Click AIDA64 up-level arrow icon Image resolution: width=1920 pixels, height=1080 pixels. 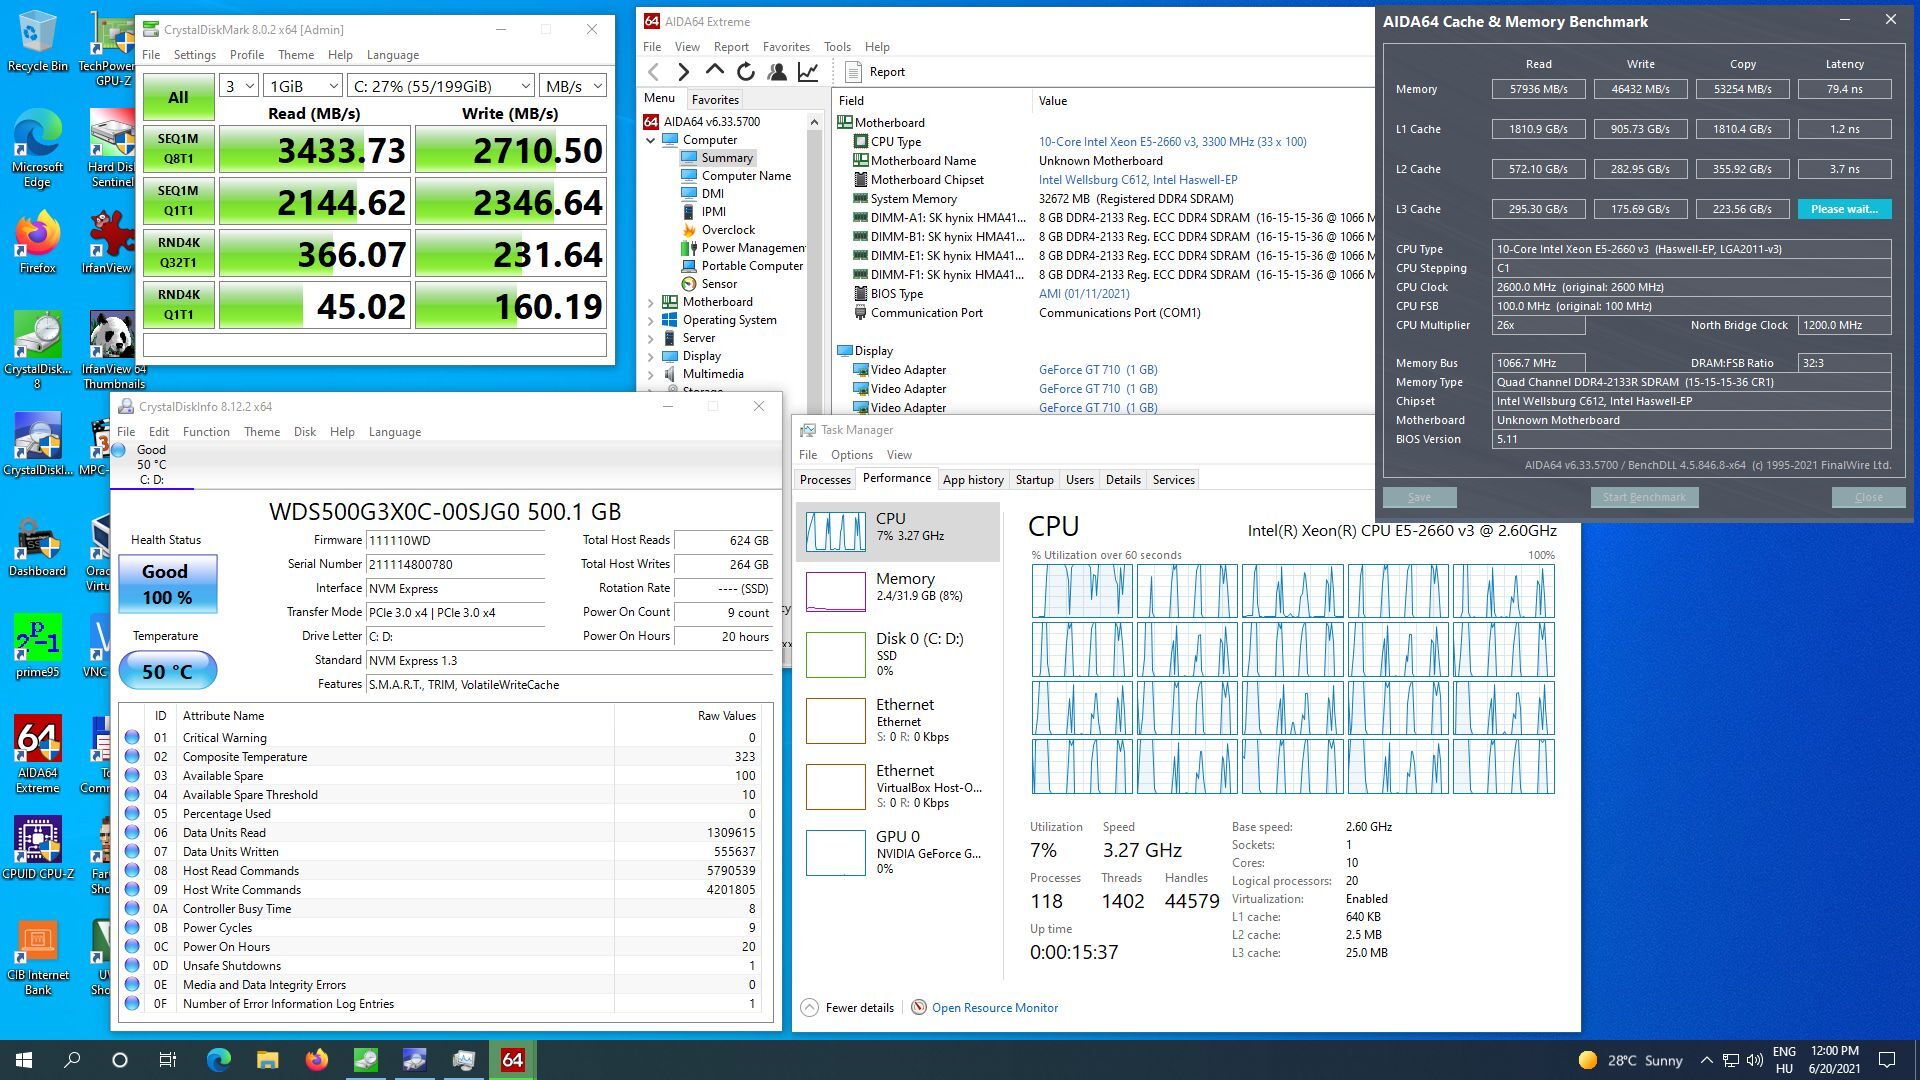pyautogui.click(x=714, y=71)
